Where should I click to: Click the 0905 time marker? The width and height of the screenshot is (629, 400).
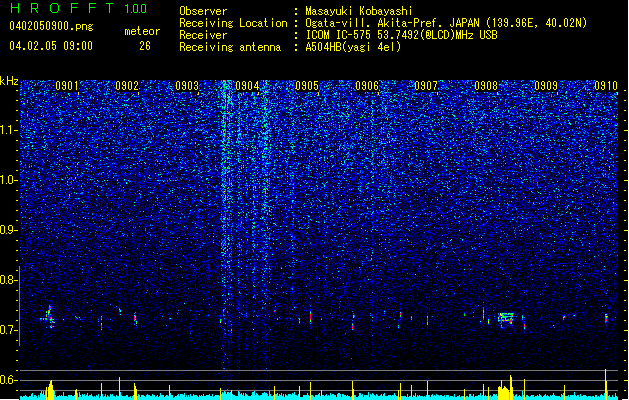point(307,86)
